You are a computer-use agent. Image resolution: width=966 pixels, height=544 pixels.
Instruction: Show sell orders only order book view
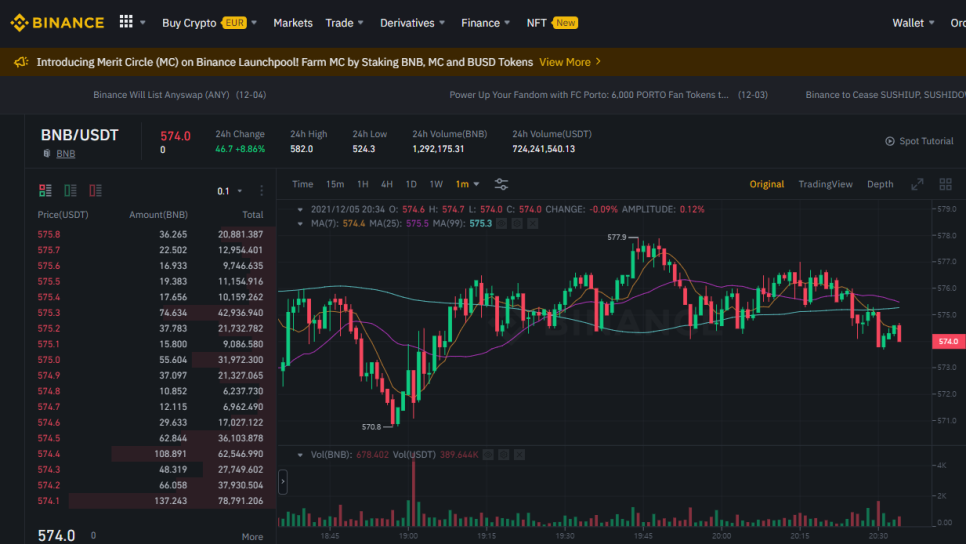coord(95,190)
